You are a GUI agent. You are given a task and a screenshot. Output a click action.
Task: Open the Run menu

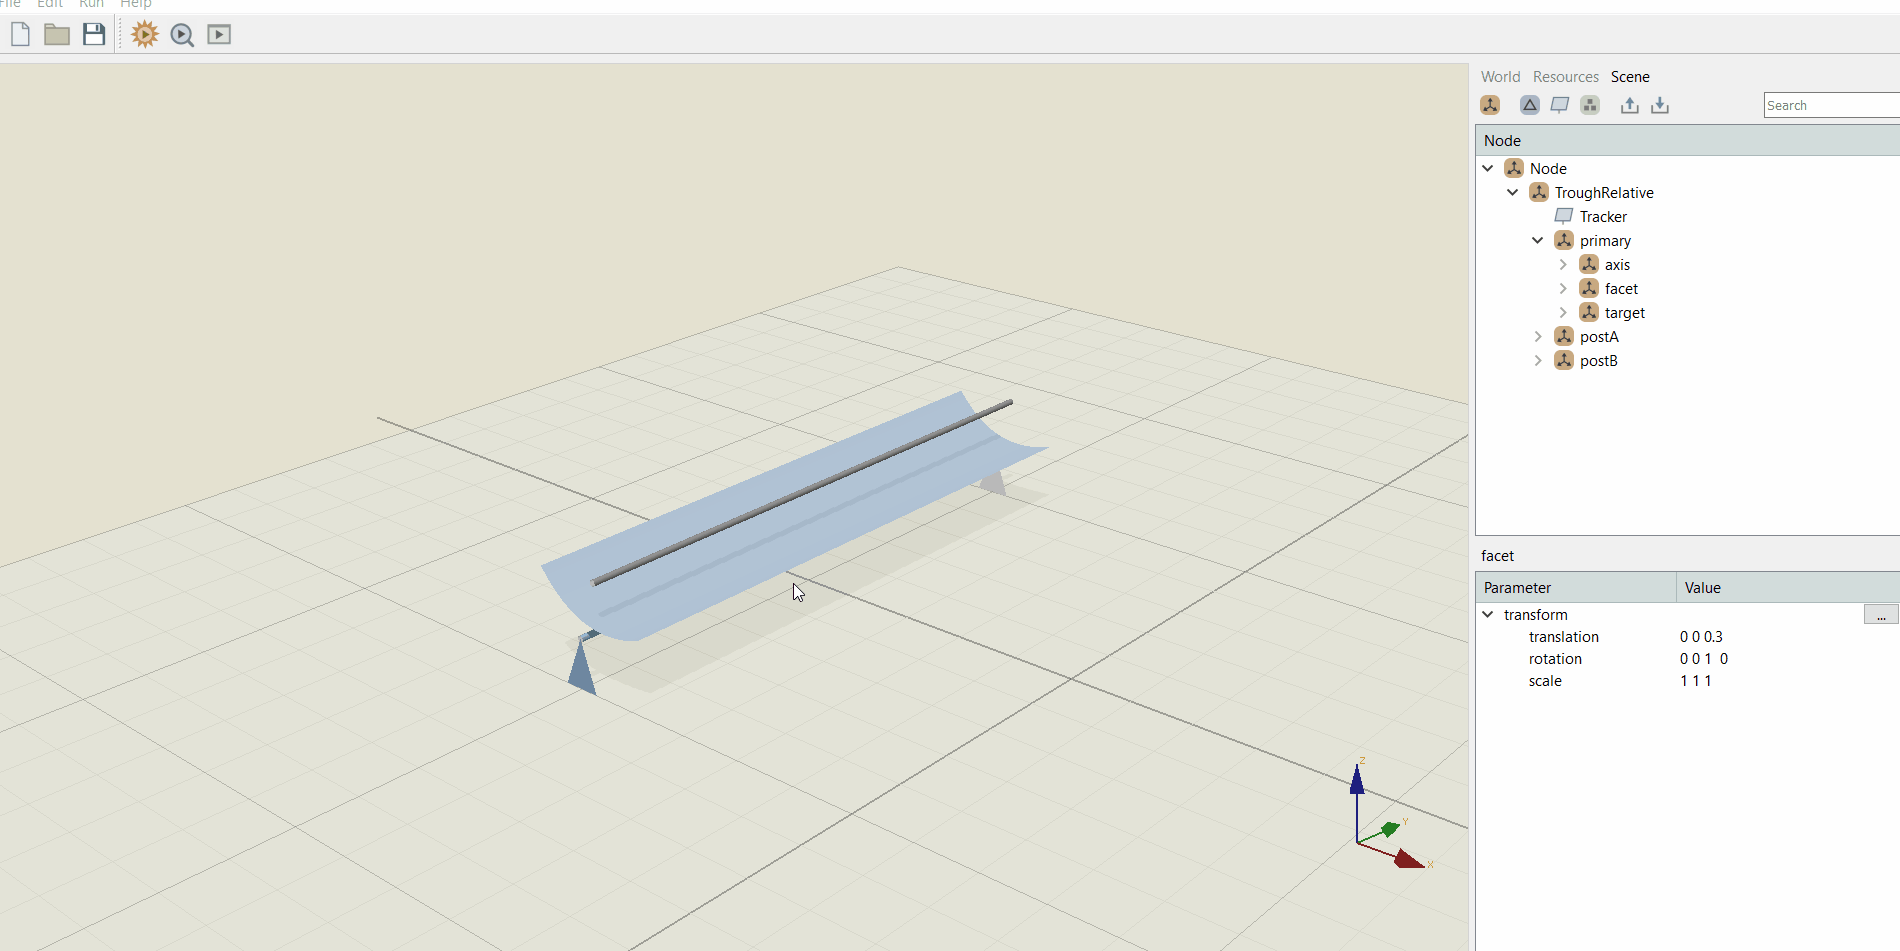91,4
